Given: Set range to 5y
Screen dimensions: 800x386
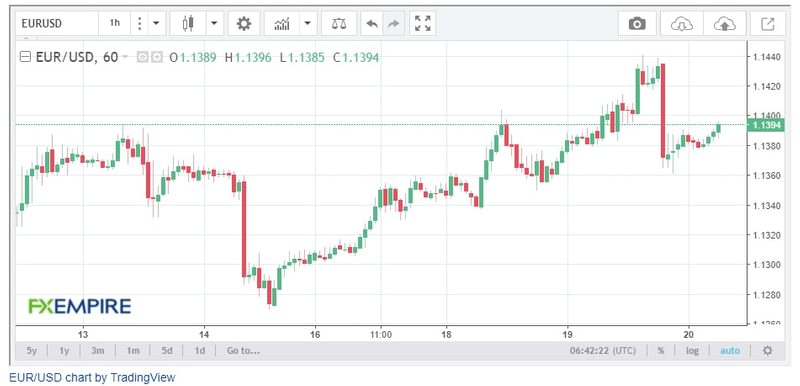Looking at the screenshot, I should pyautogui.click(x=32, y=351).
